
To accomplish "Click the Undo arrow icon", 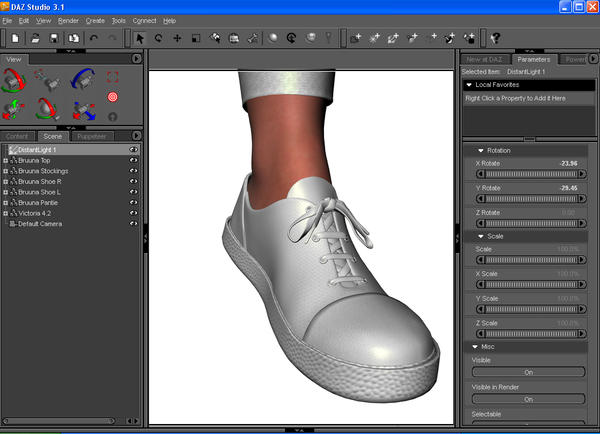I will pyautogui.click(x=94, y=38).
